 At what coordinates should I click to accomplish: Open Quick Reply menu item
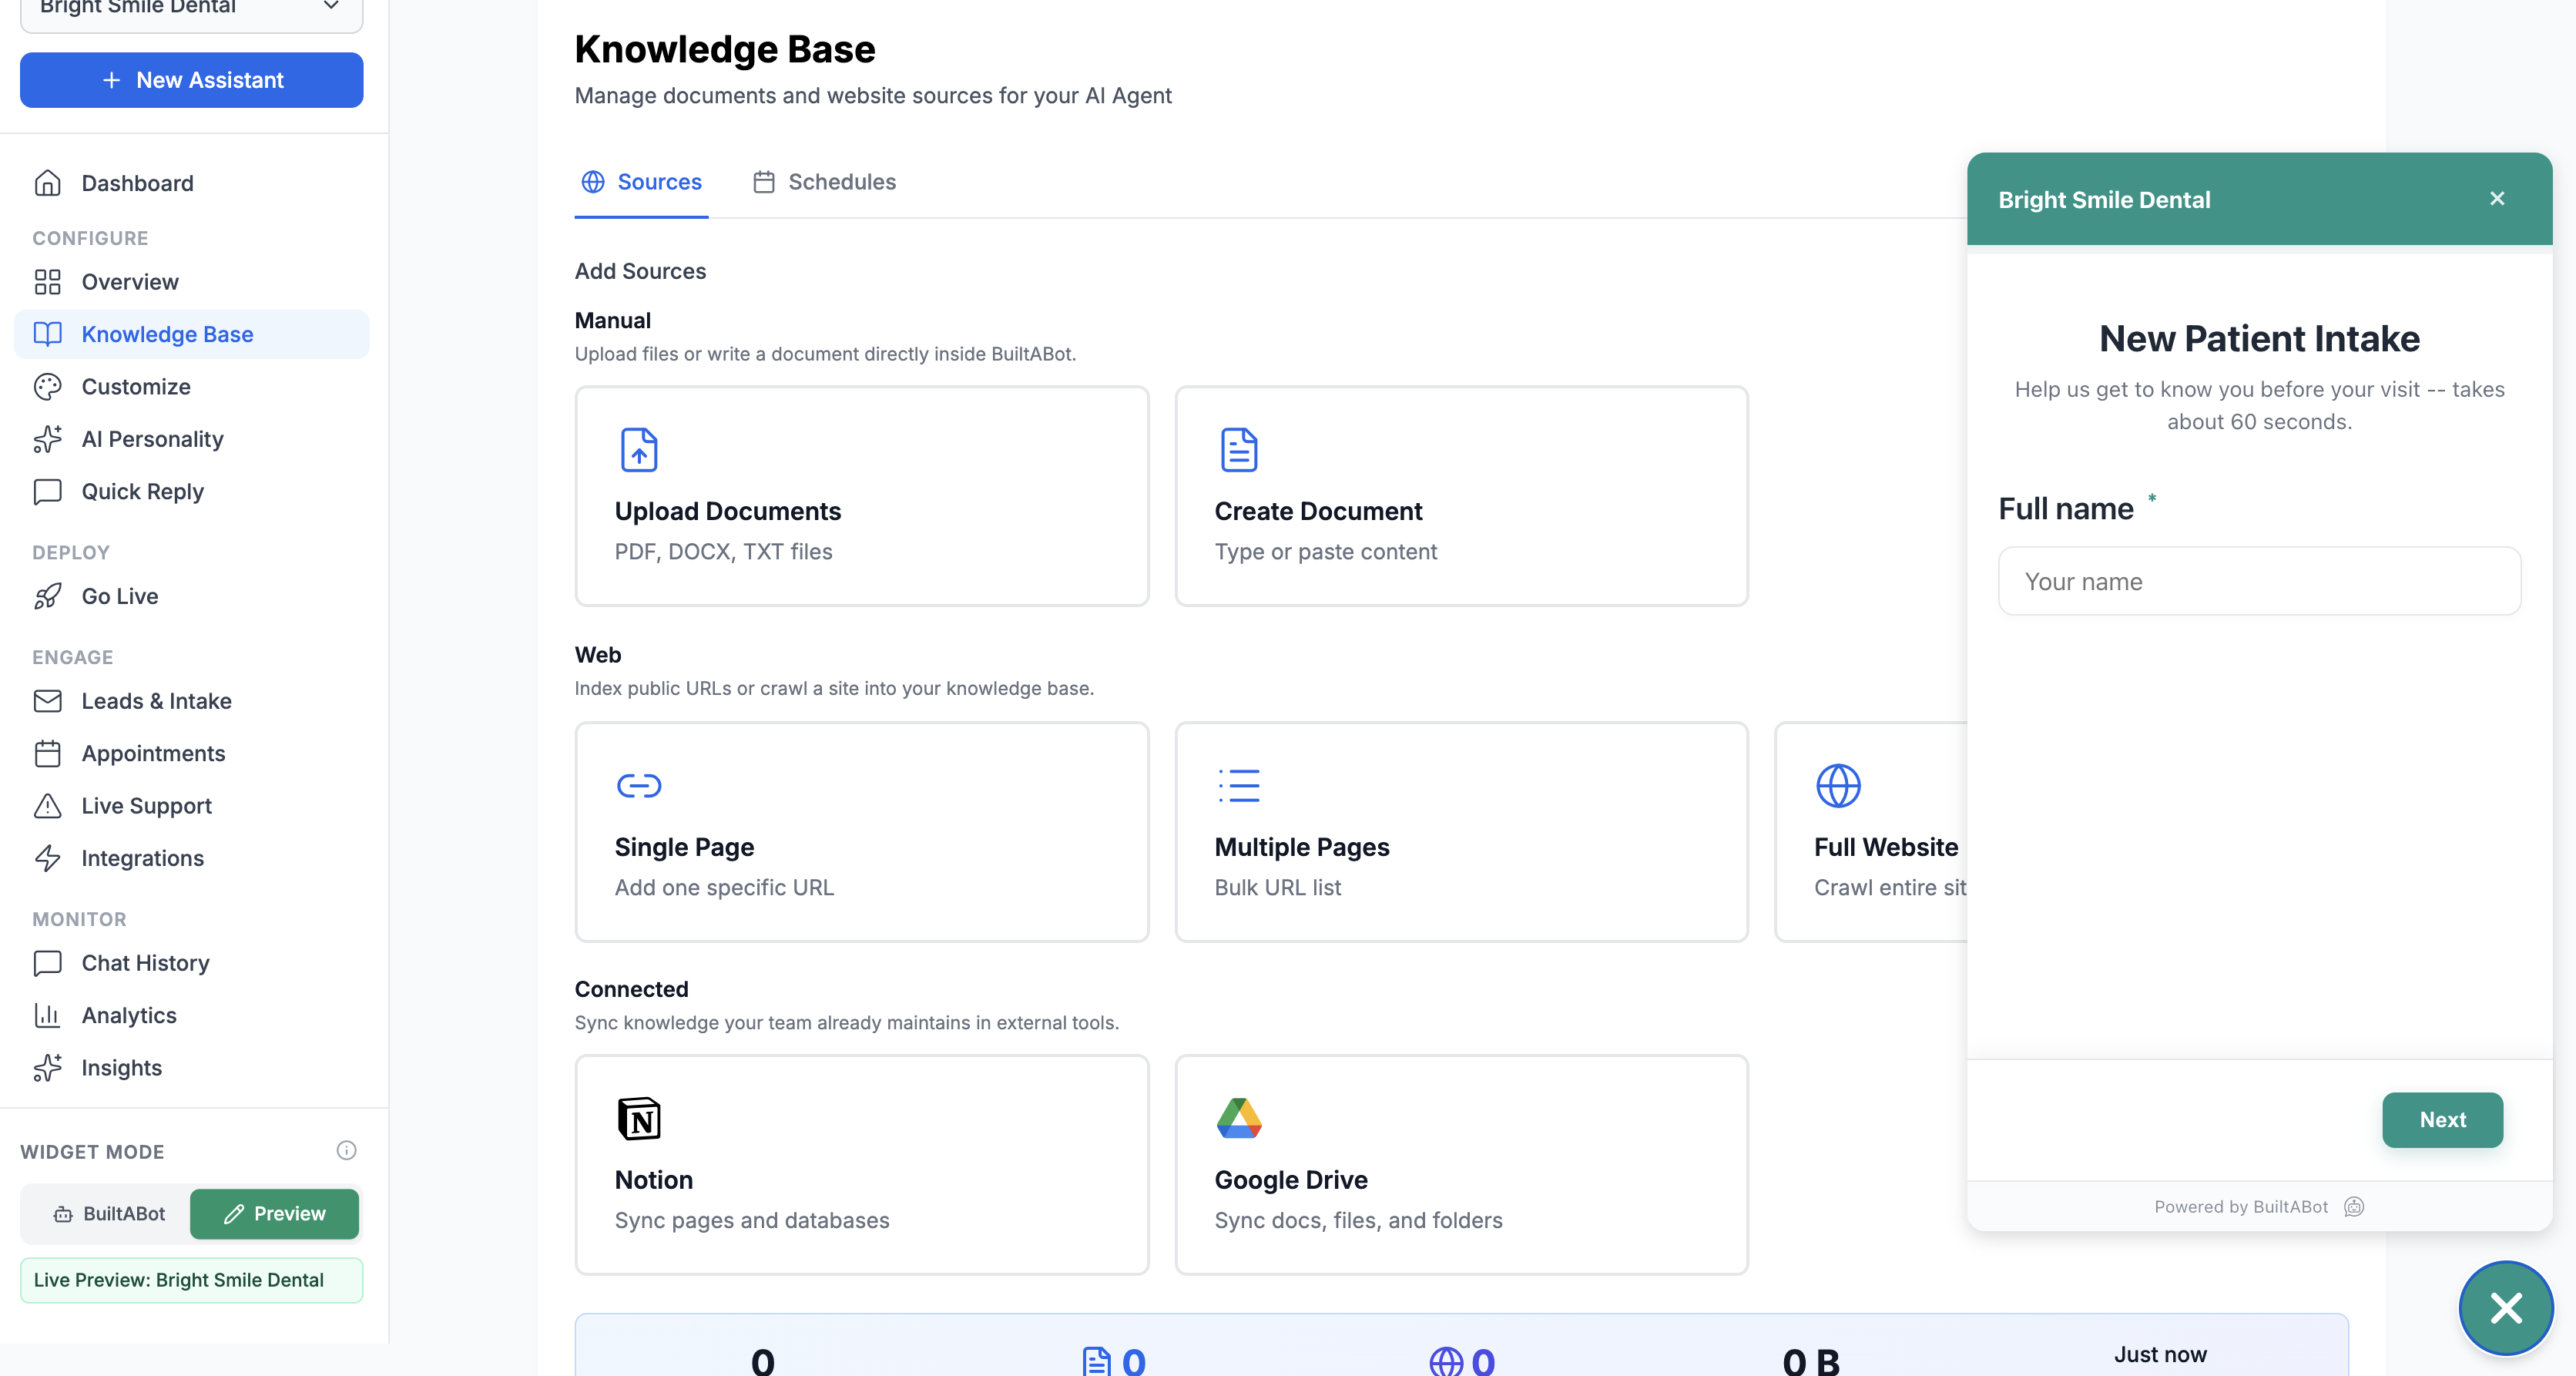pos(192,492)
